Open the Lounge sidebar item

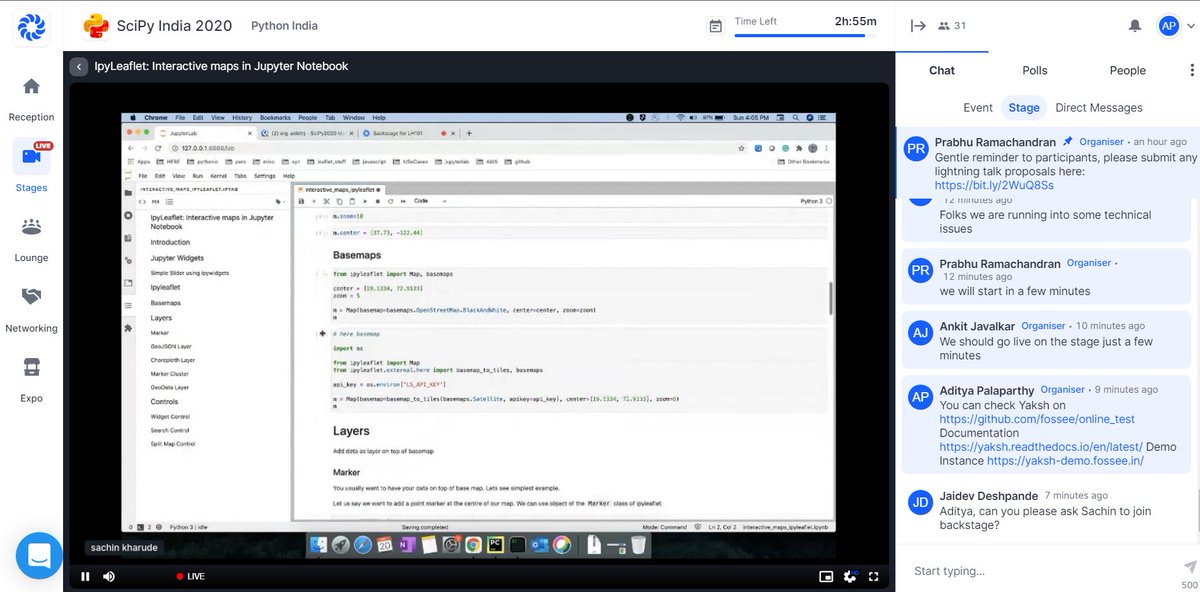[31, 239]
